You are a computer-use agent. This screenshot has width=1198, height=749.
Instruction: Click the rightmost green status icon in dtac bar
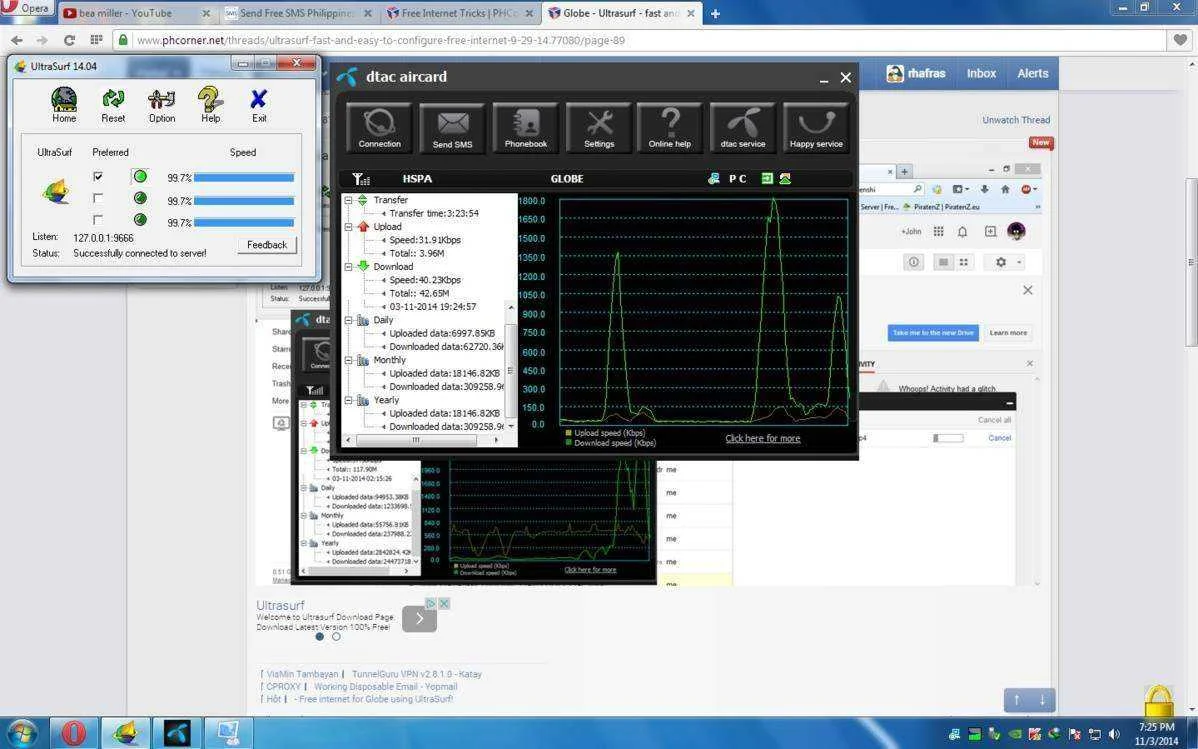tap(785, 179)
